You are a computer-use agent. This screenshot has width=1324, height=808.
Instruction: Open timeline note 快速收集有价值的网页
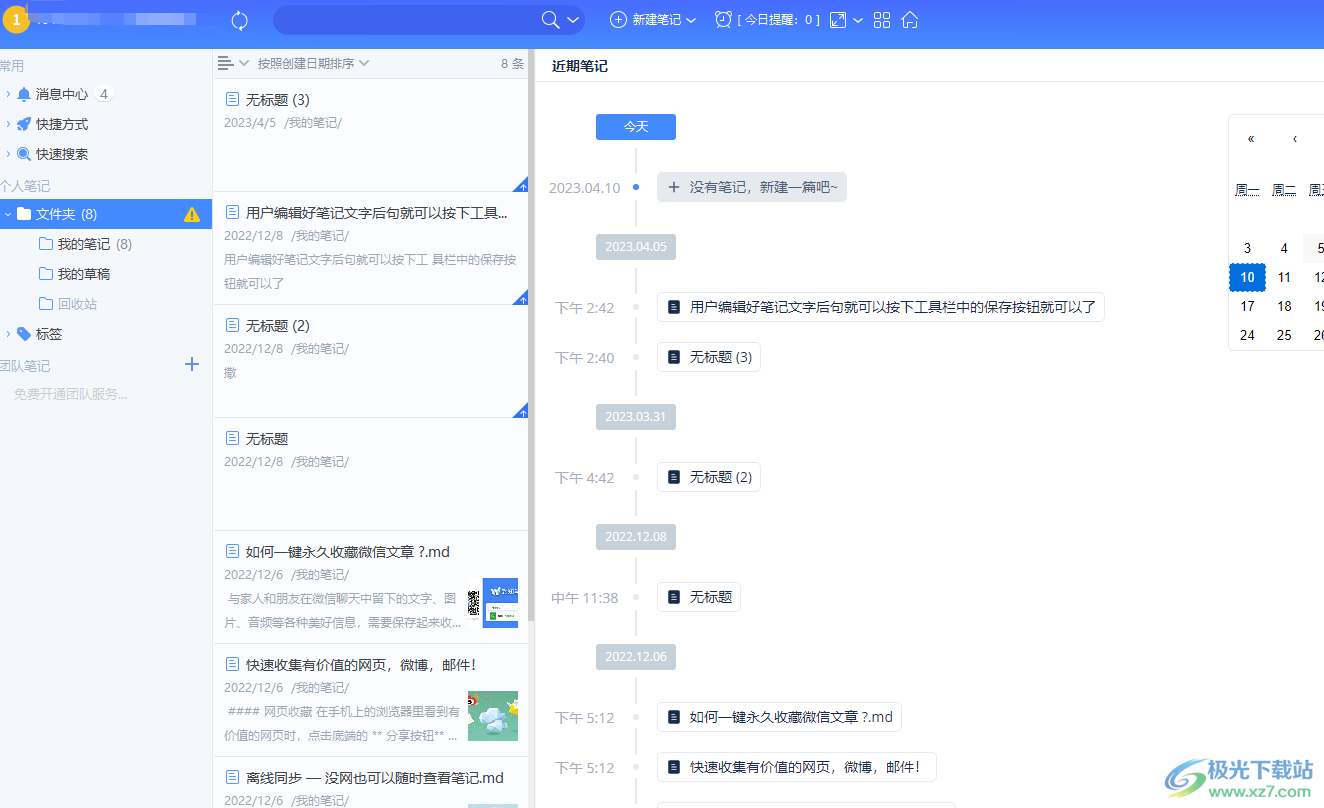pyautogui.click(x=797, y=767)
